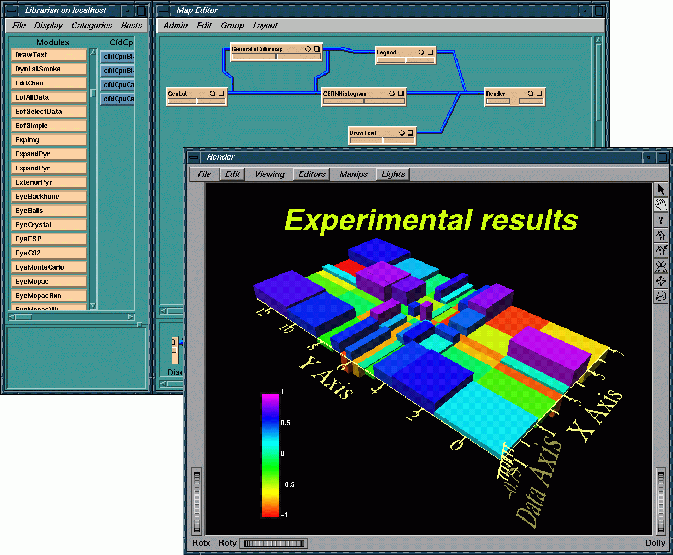Select the ExternalPyr module in Librarian
The height and width of the screenshot is (555, 673).
point(49,183)
